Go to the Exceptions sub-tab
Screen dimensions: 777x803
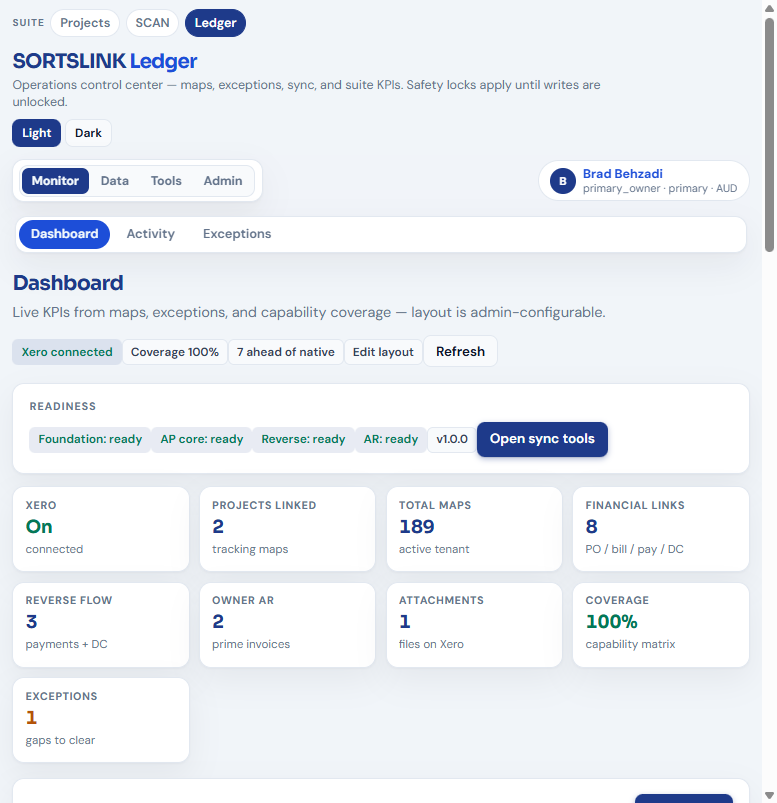[x=237, y=234]
